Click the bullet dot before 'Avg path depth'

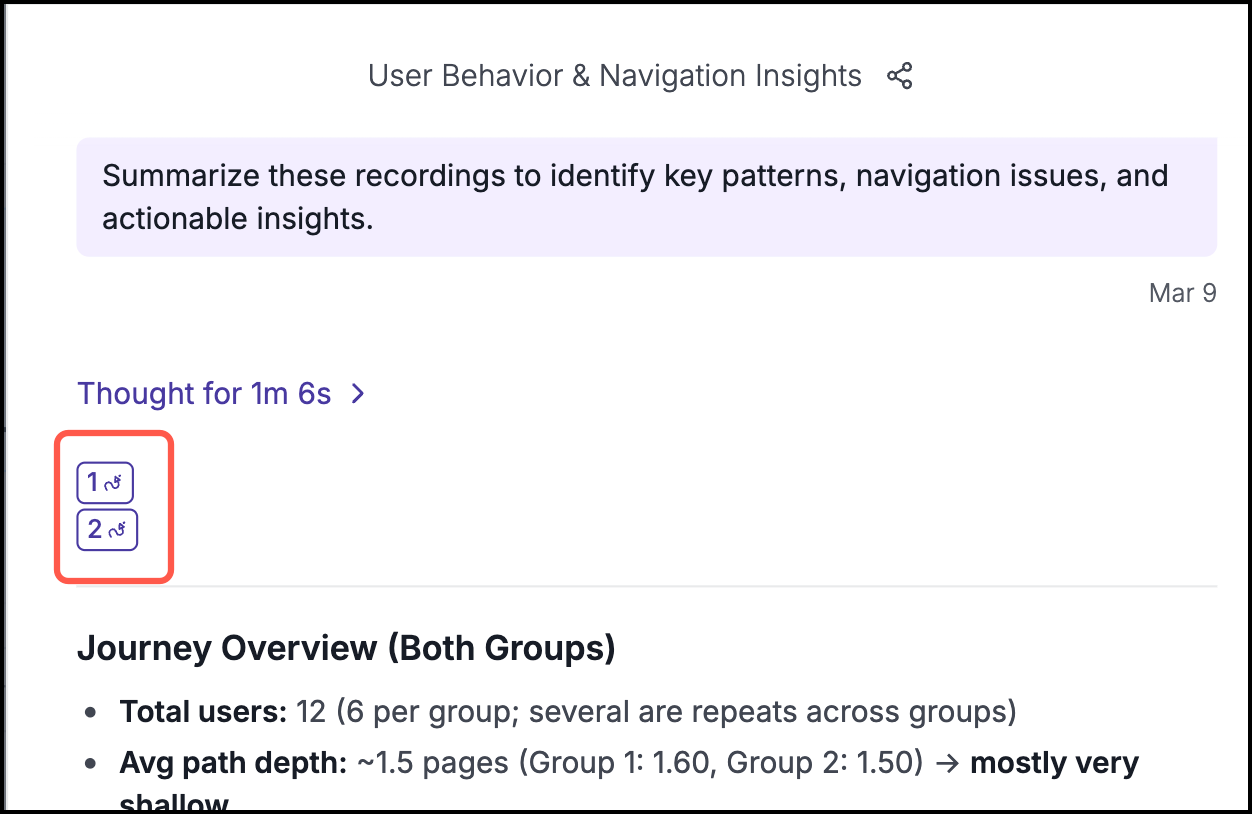[92, 765]
